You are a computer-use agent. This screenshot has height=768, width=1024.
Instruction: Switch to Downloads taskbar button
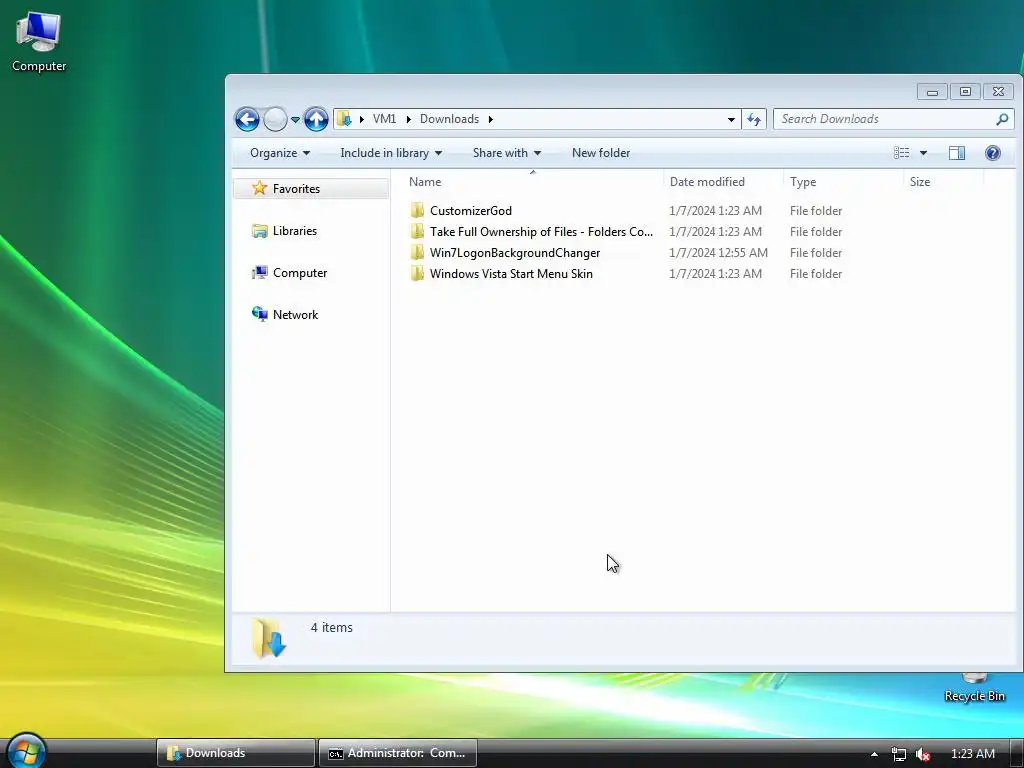pyautogui.click(x=236, y=753)
